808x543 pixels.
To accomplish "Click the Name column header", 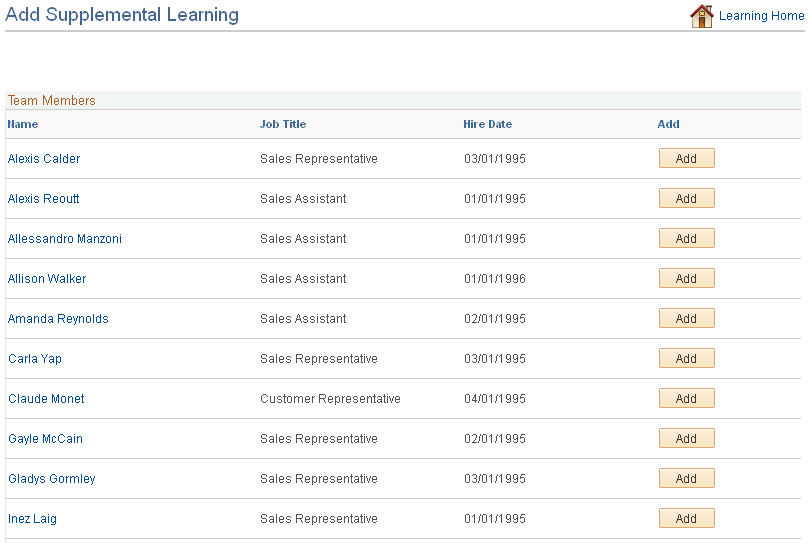I will coord(23,124).
